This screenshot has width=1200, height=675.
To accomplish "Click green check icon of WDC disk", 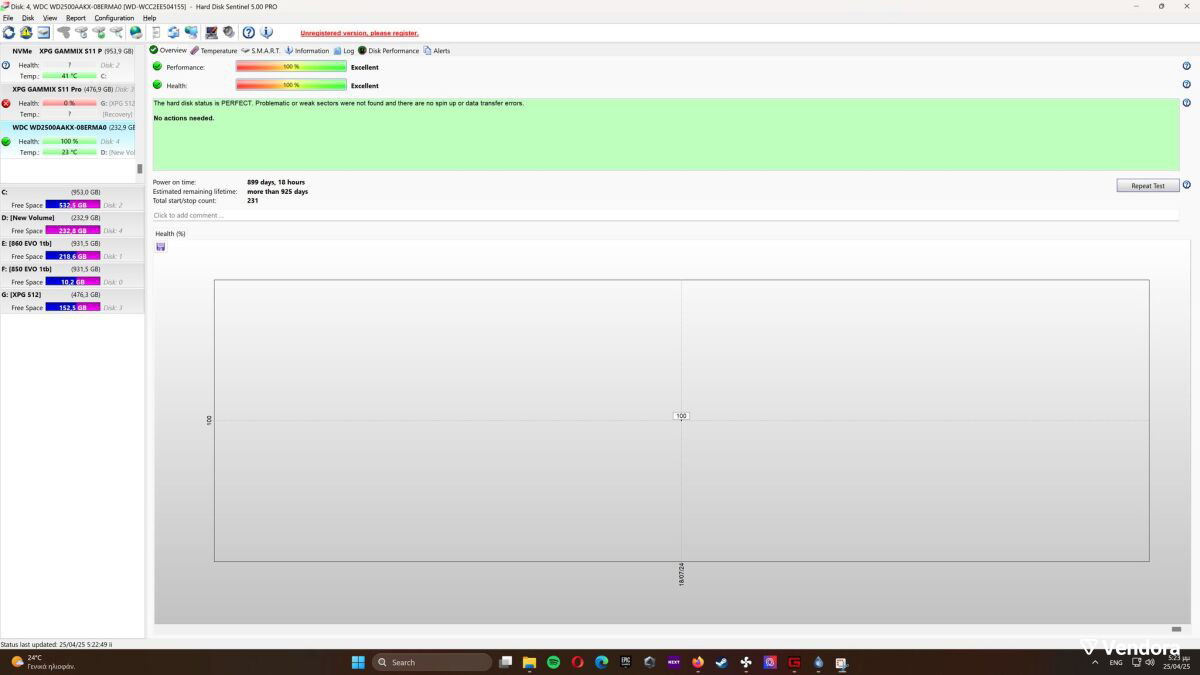I will pos(6,141).
